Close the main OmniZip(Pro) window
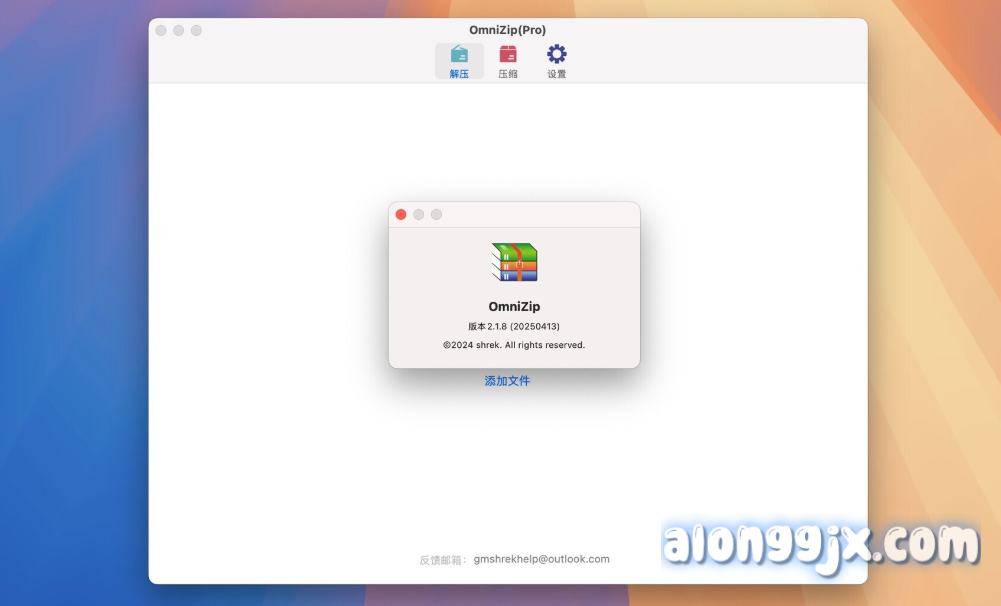 click(161, 31)
